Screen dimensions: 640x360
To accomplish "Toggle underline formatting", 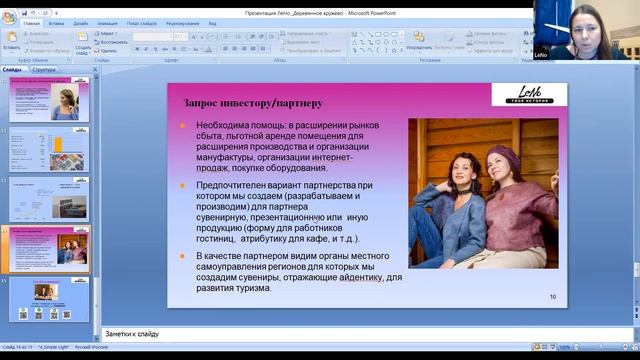I will 156,49.
